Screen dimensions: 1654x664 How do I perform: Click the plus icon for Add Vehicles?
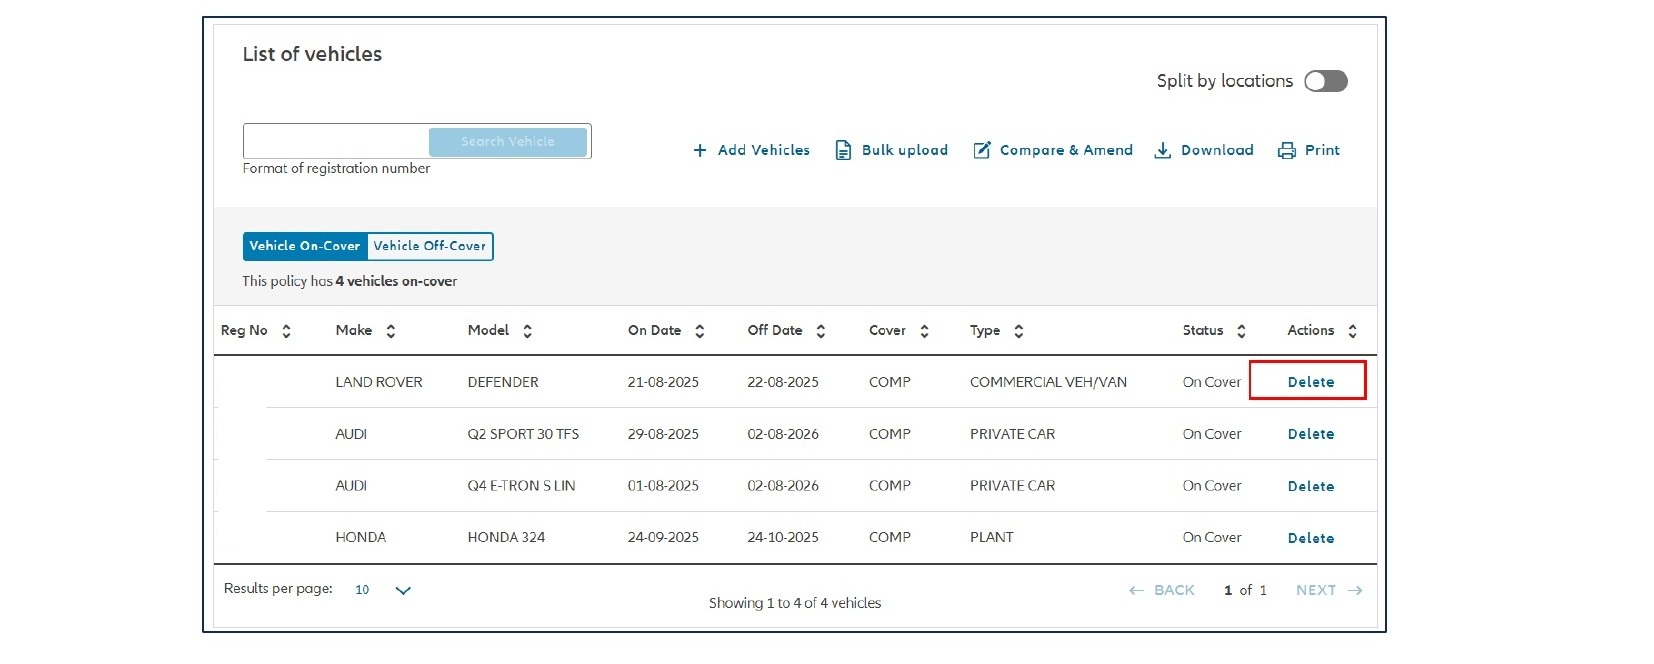click(700, 151)
